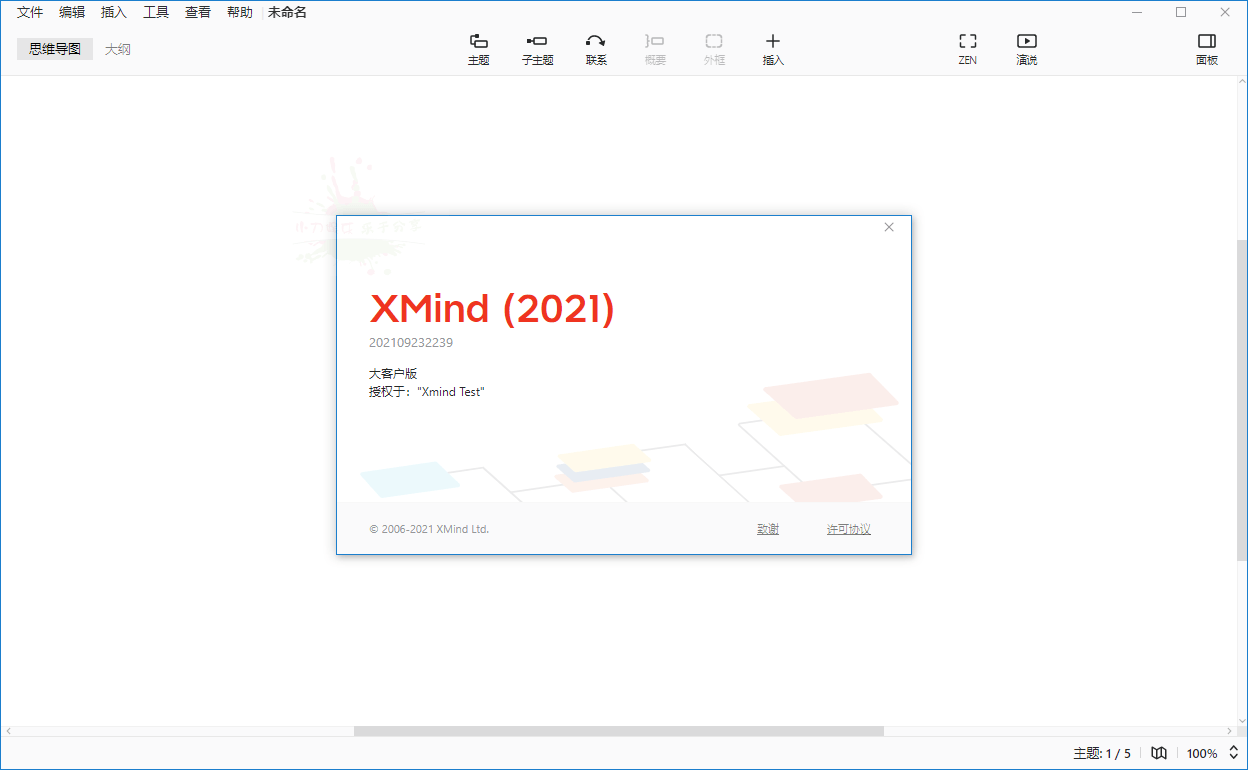This screenshot has height=770, width=1248.
Task: Open the 帮助 help menu
Action: click(x=239, y=11)
